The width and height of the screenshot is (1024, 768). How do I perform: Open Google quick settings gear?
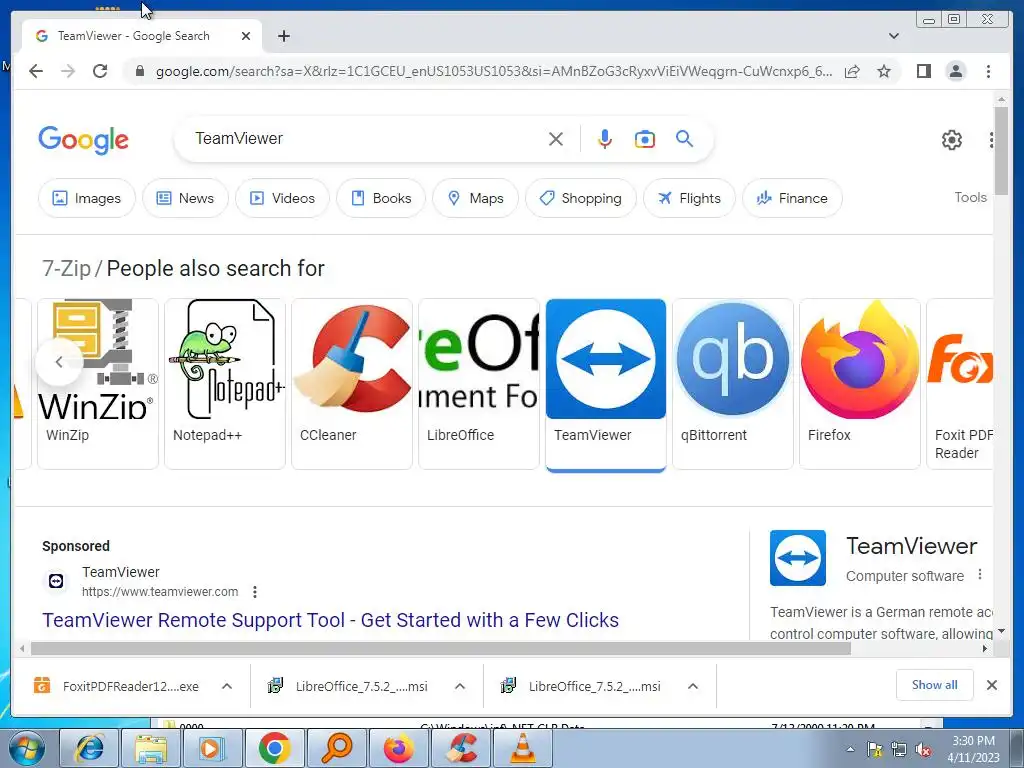coord(952,139)
